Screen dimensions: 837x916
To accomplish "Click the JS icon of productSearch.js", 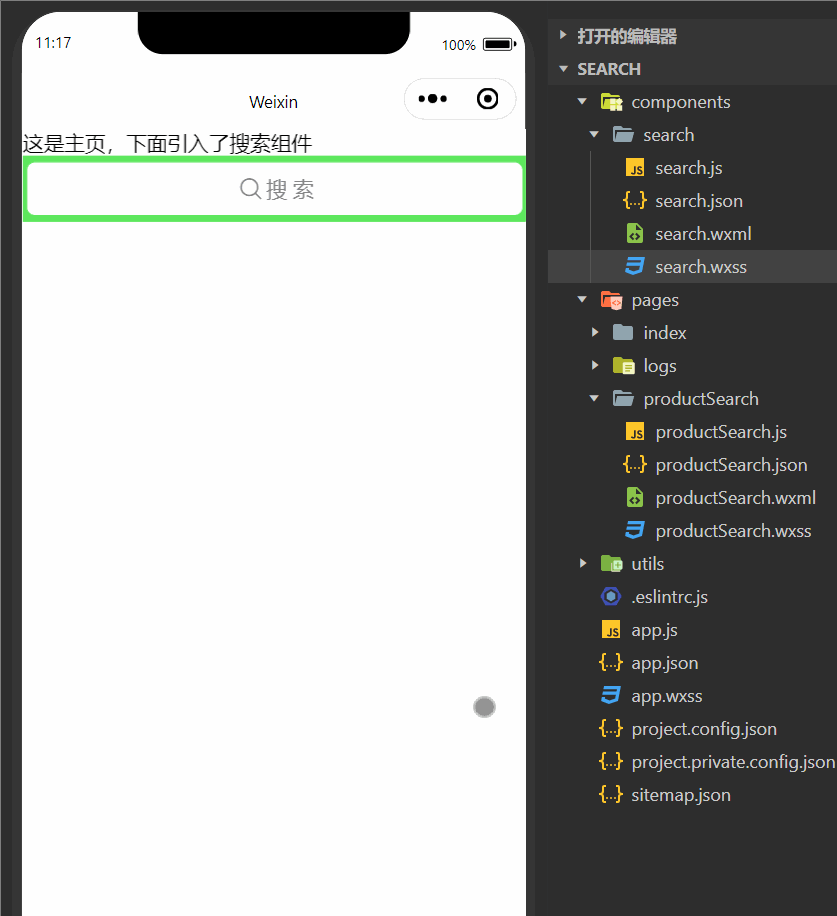I will (x=635, y=432).
